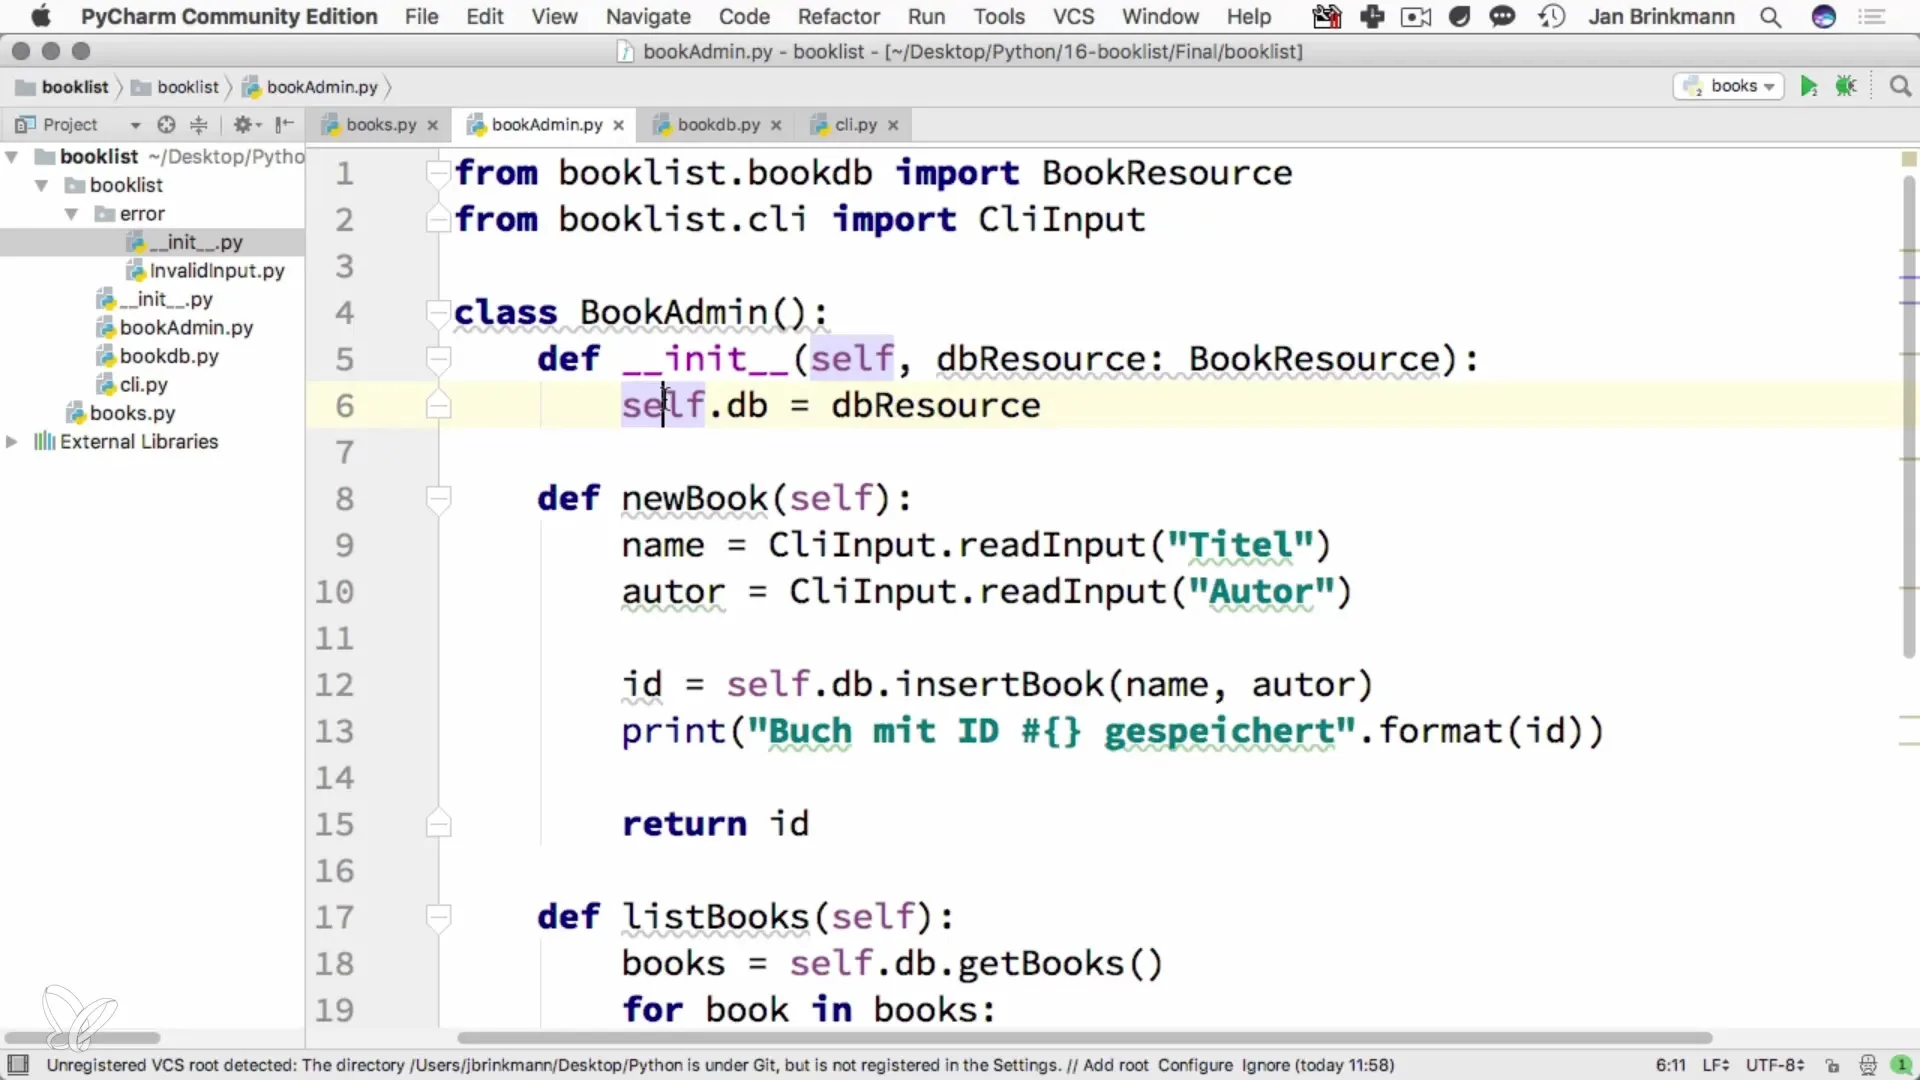Close the books.py tab
The image size is (1920, 1080).
433,125
